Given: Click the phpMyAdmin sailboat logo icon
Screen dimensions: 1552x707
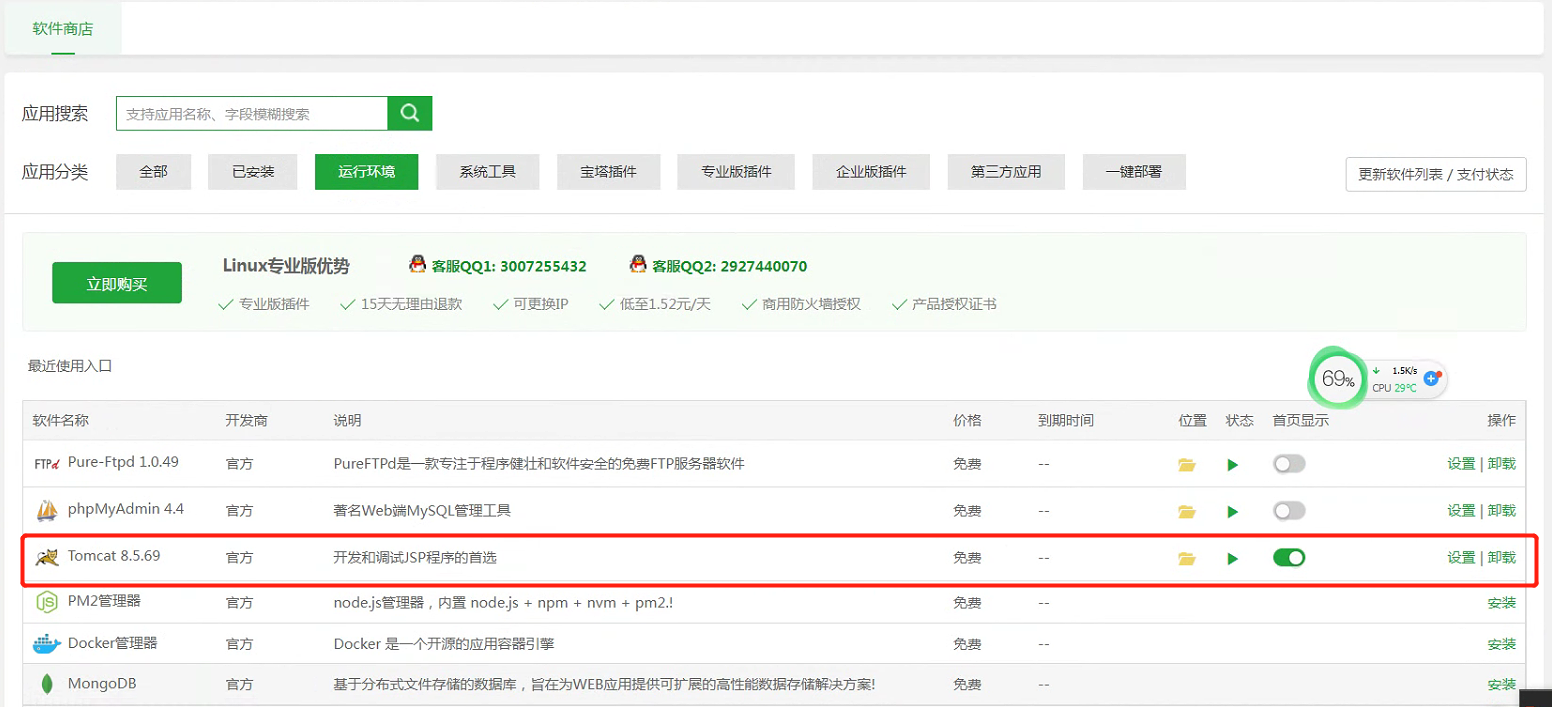Looking at the screenshot, I should pos(47,511).
